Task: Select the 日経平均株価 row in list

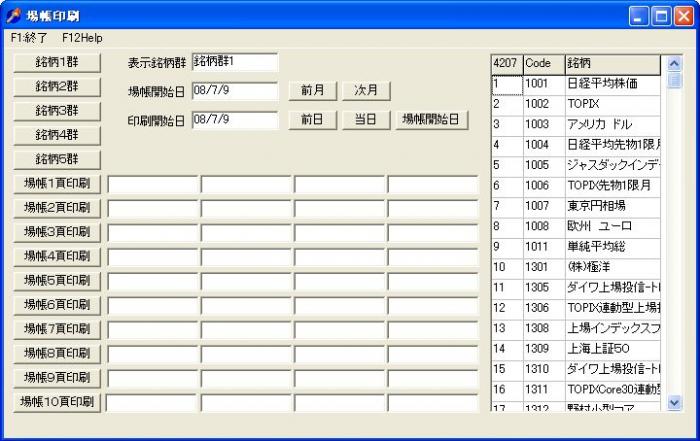Action: (x=610, y=84)
